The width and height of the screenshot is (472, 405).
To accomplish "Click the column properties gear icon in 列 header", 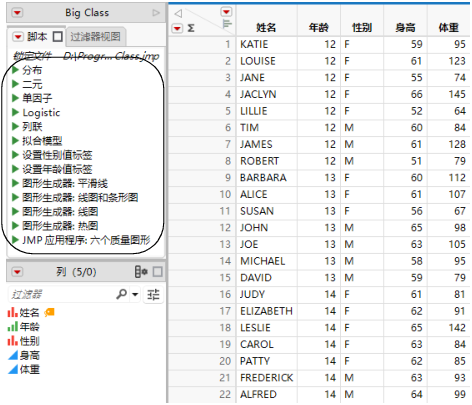I will point(141,272).
